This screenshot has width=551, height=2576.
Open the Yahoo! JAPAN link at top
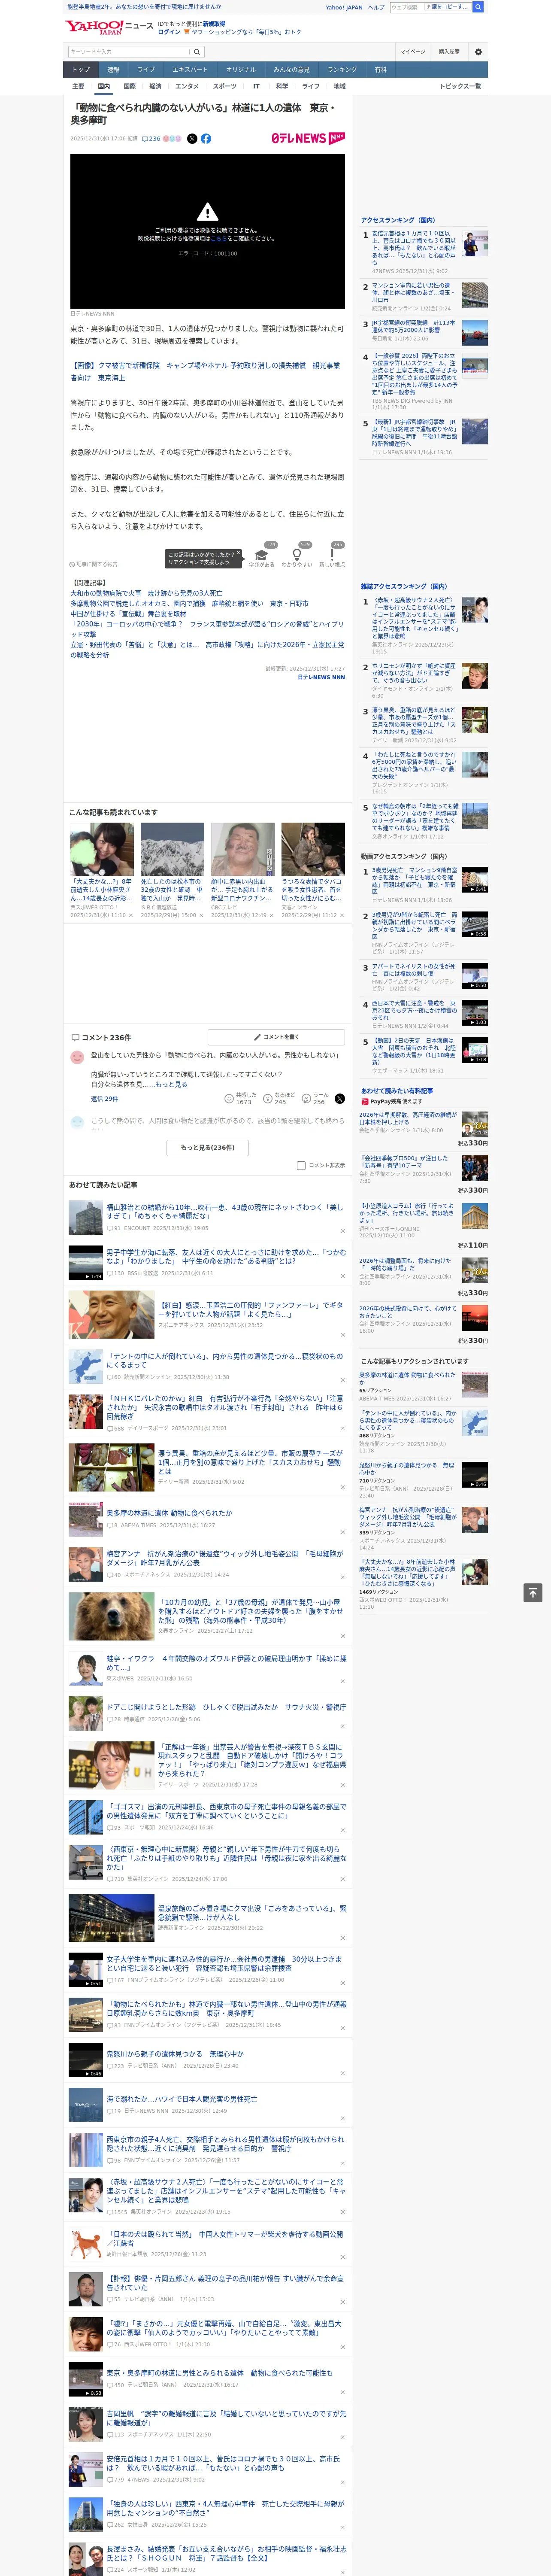click(344, 7)
